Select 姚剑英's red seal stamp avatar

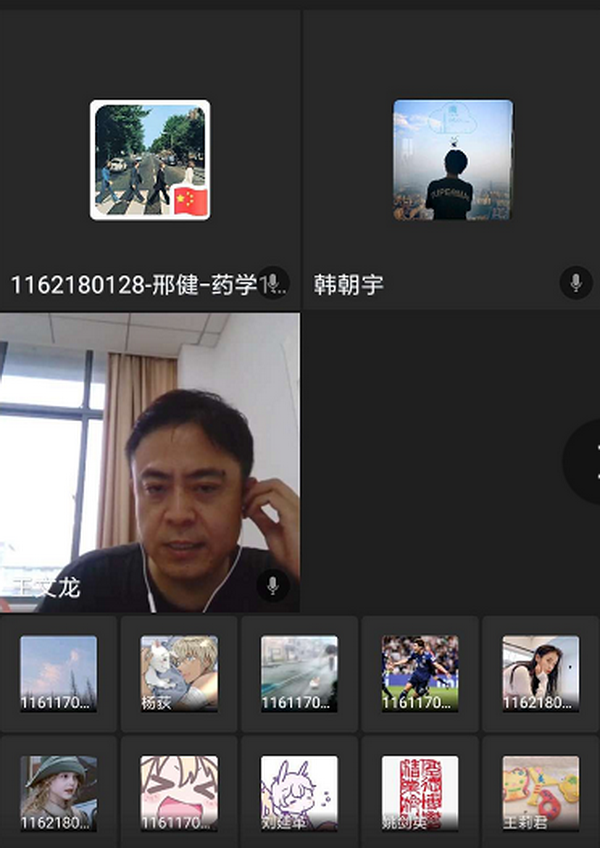click(x=420, y=793)
